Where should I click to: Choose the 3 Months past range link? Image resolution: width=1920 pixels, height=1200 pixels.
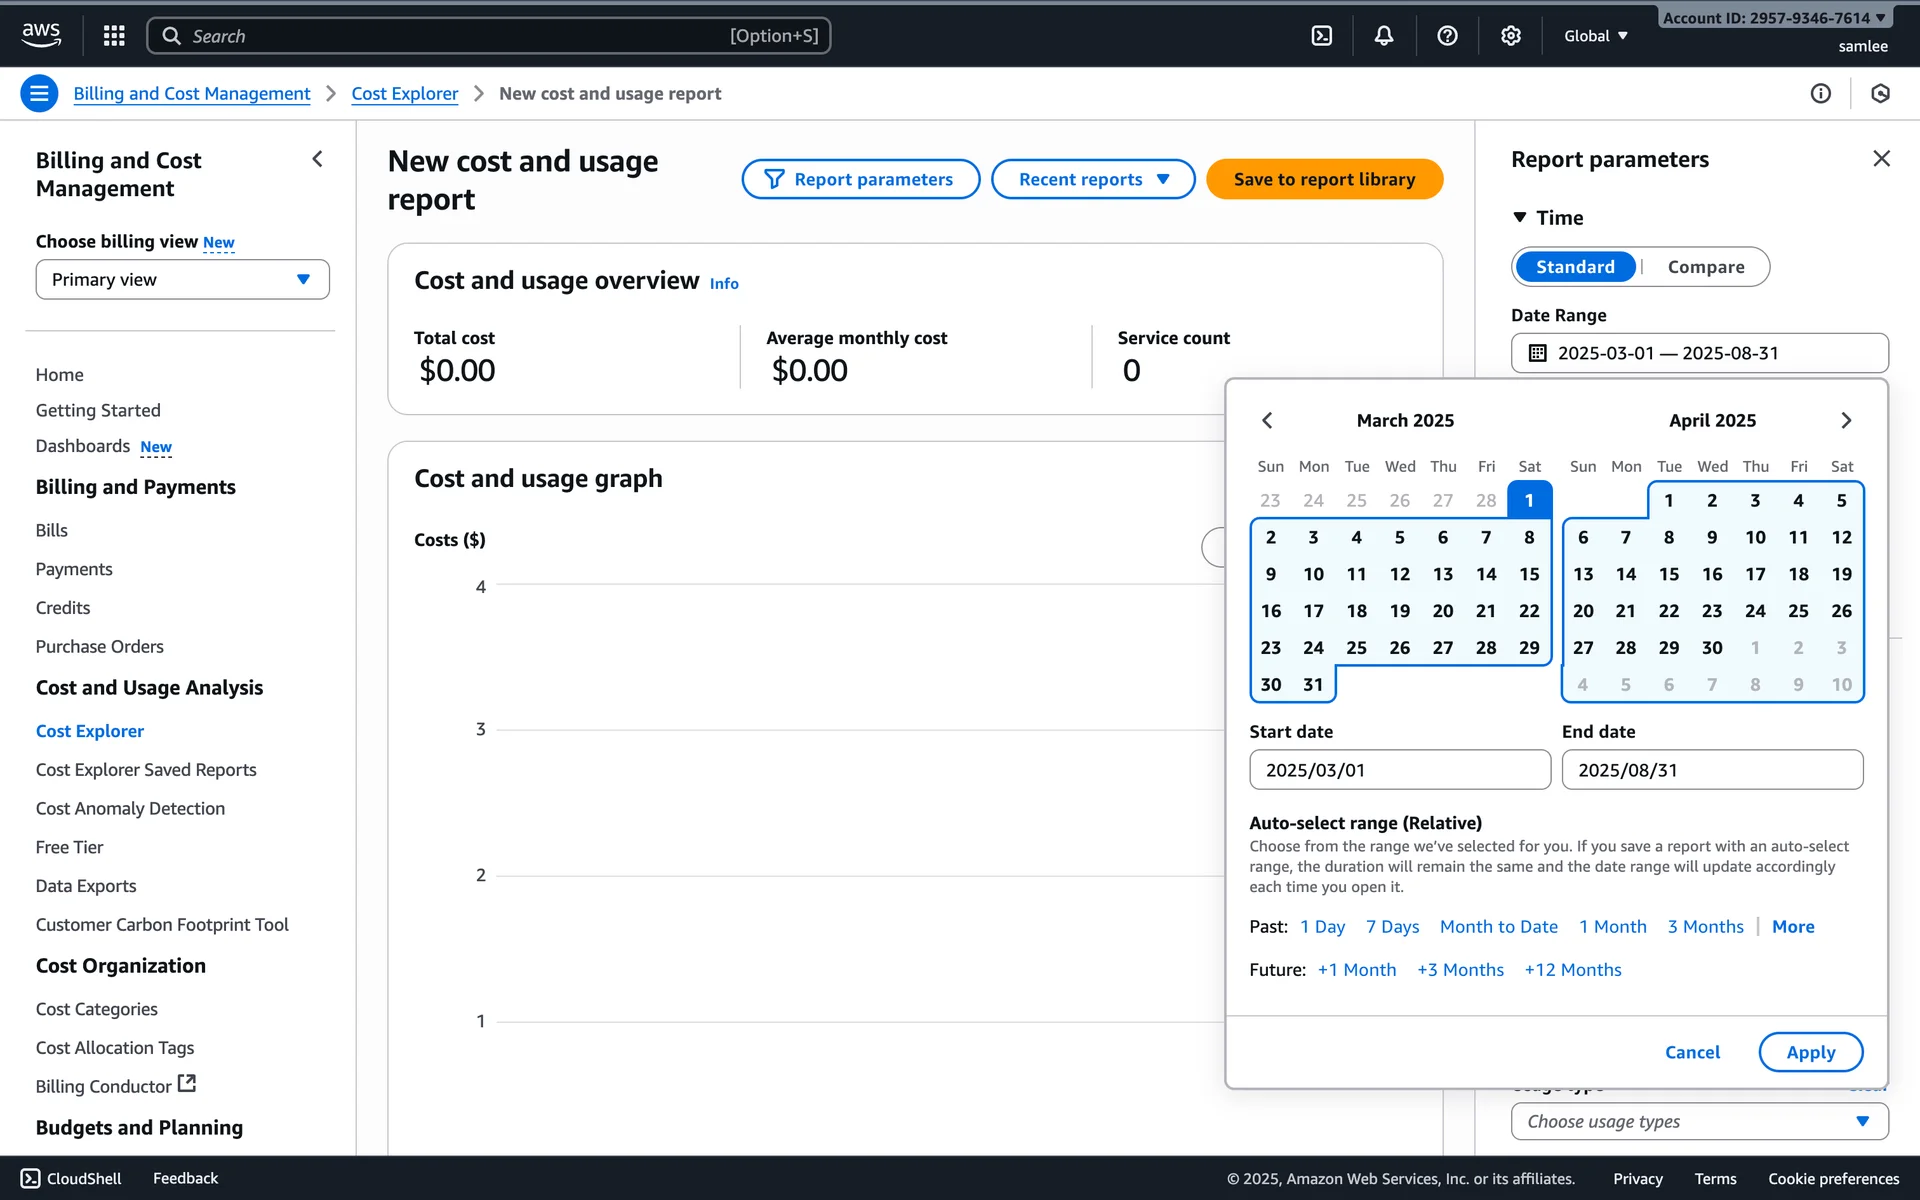[1705, 927]
